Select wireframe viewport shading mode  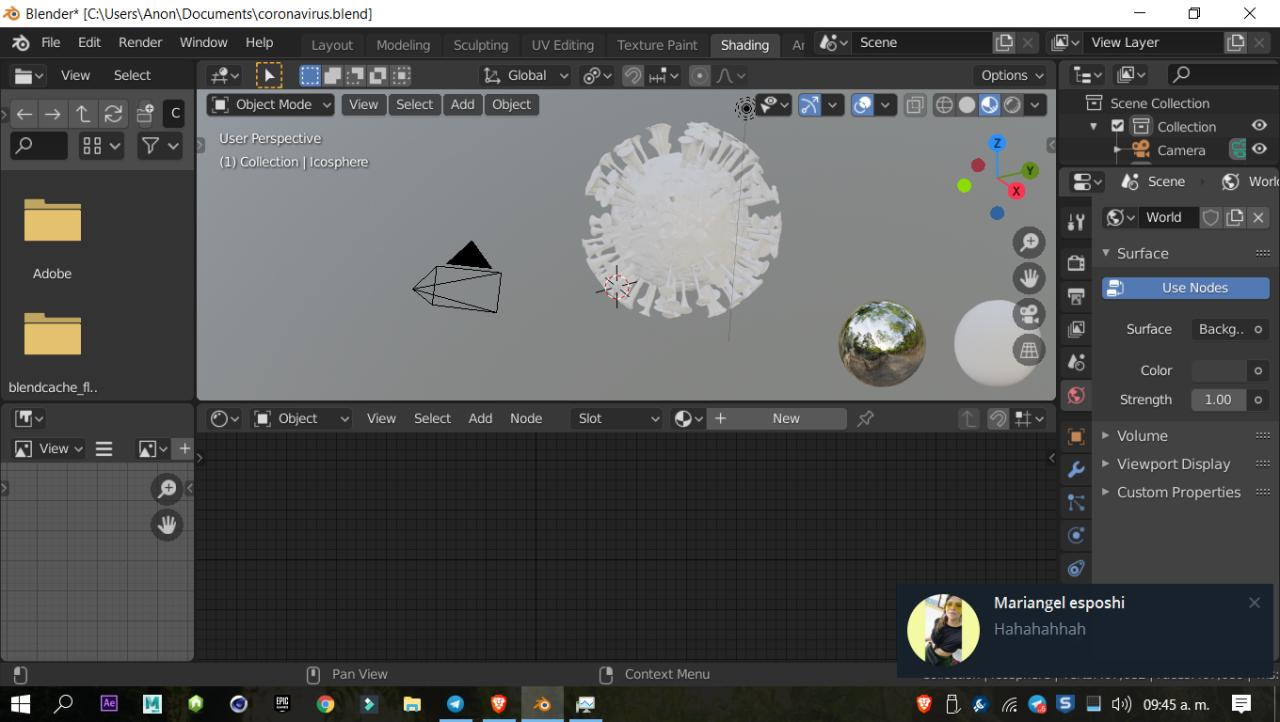pyautogui.click(x=943, y=105)
